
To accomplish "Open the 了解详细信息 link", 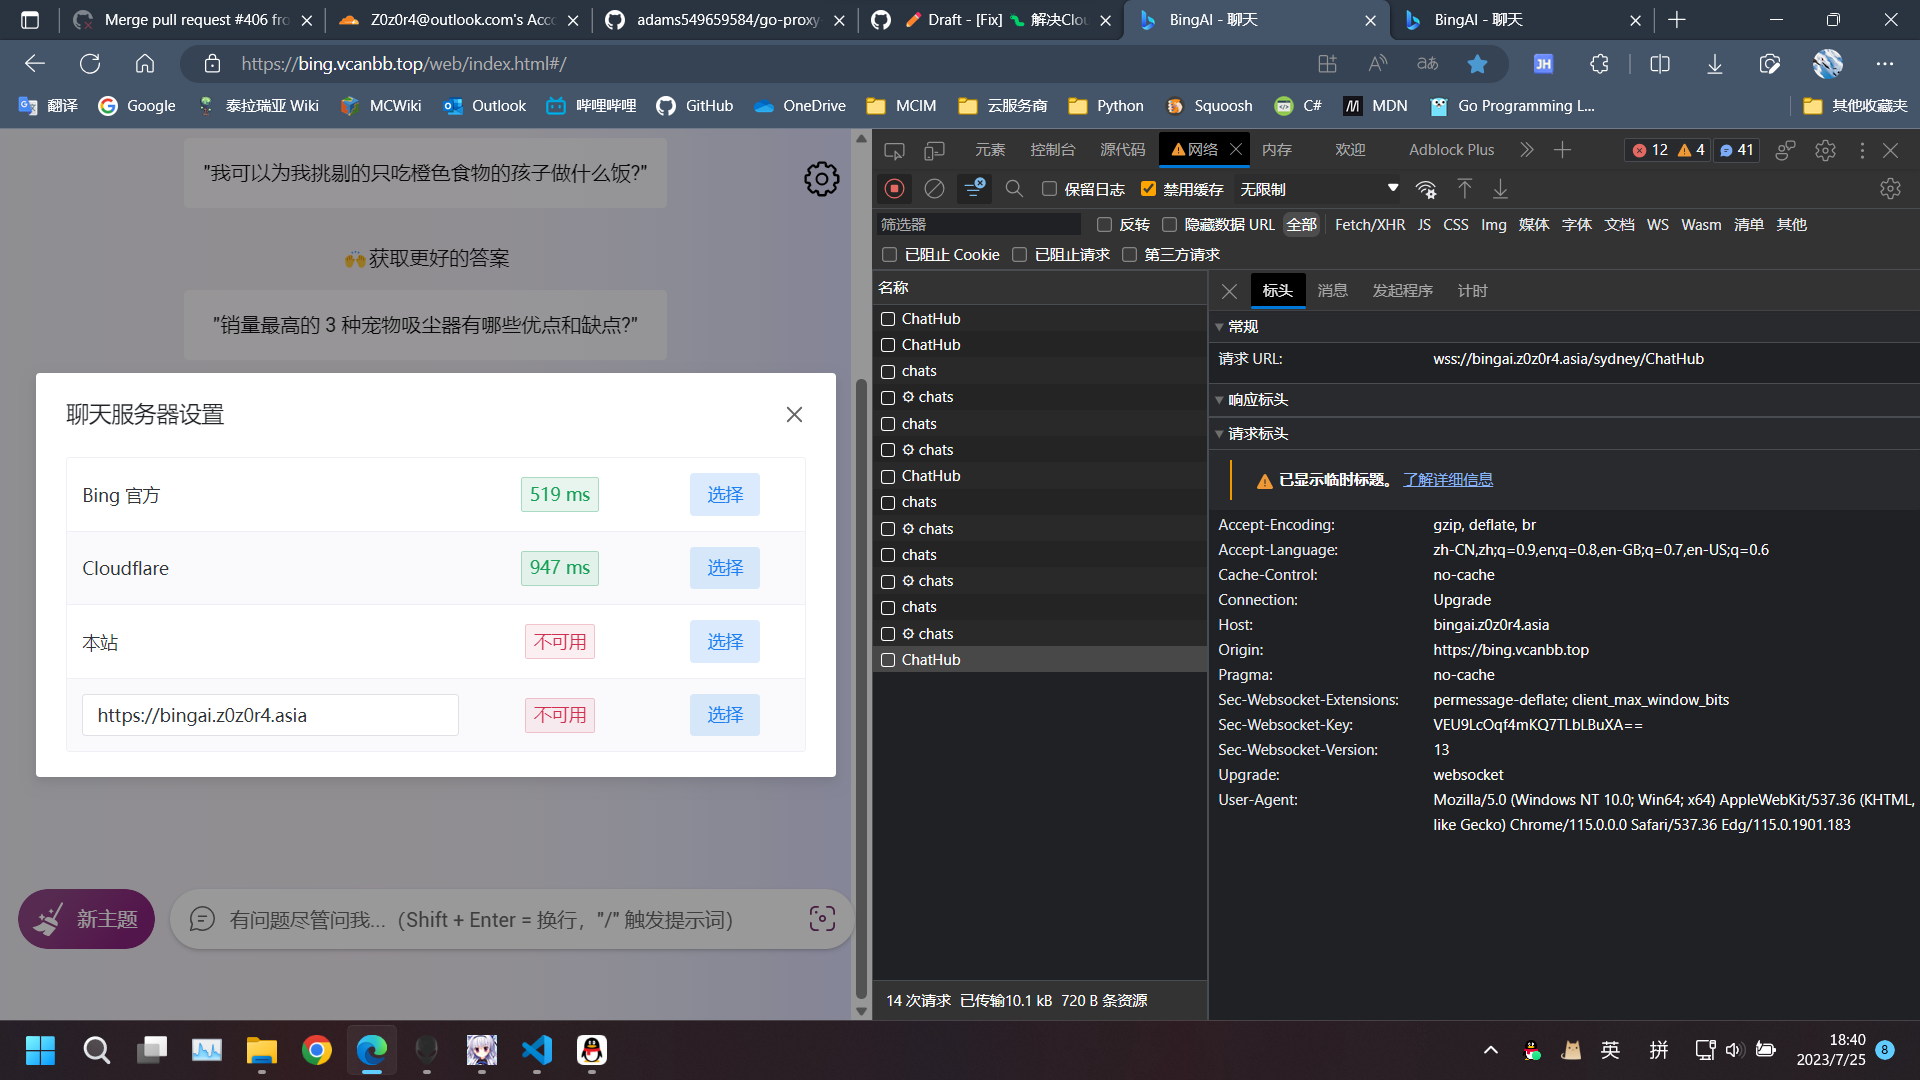I will point(1448,479).
